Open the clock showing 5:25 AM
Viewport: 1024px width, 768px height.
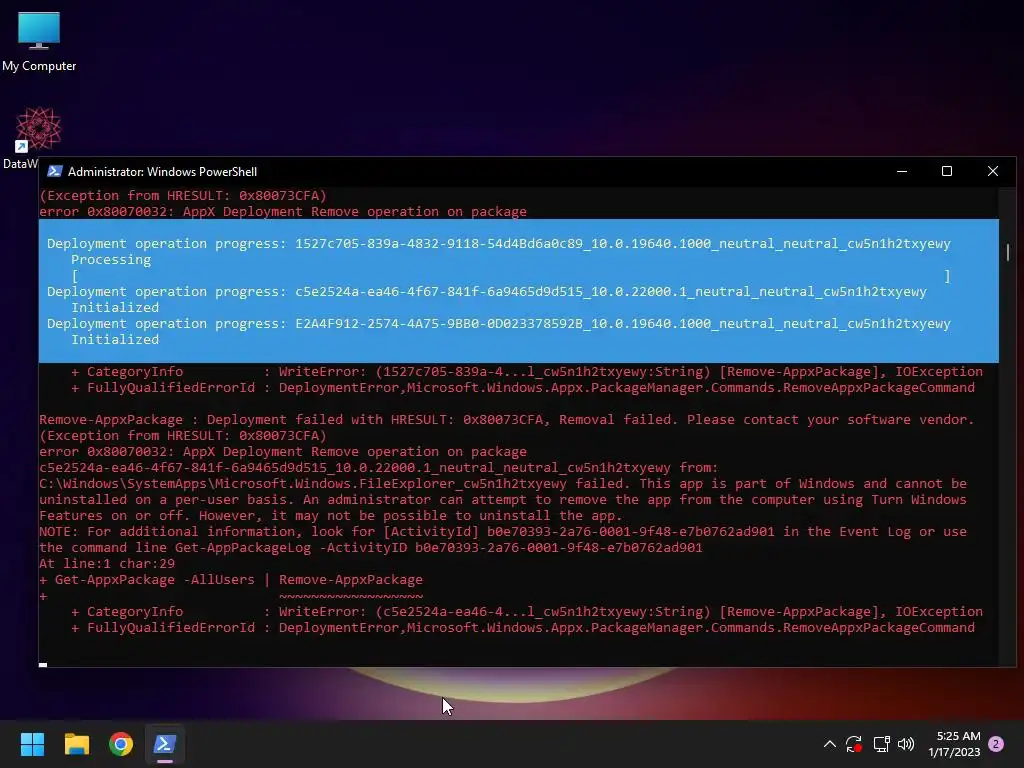[954, 744]
